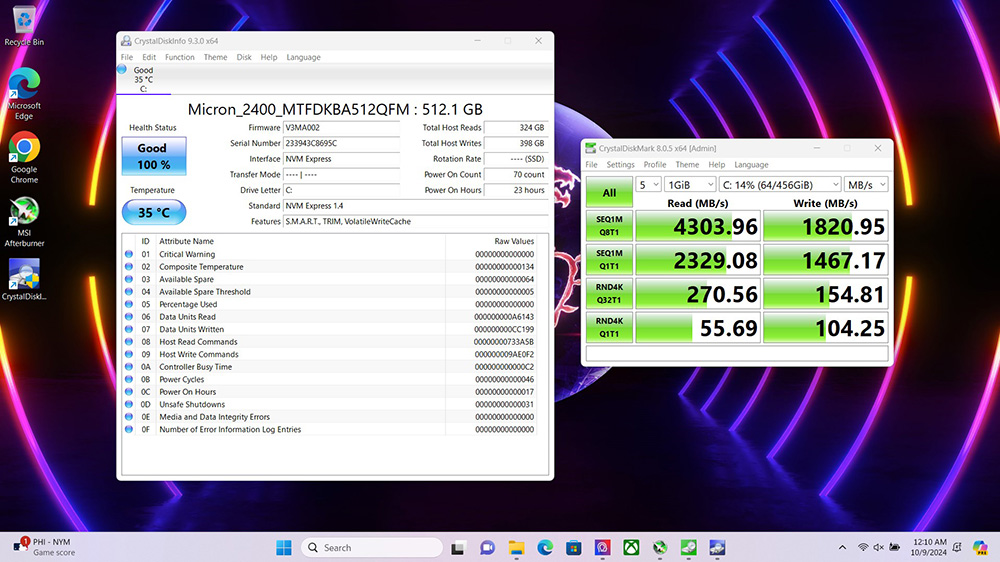
Task: Open the test count dropdown showing 5
Action: click(x=648, y=184)
